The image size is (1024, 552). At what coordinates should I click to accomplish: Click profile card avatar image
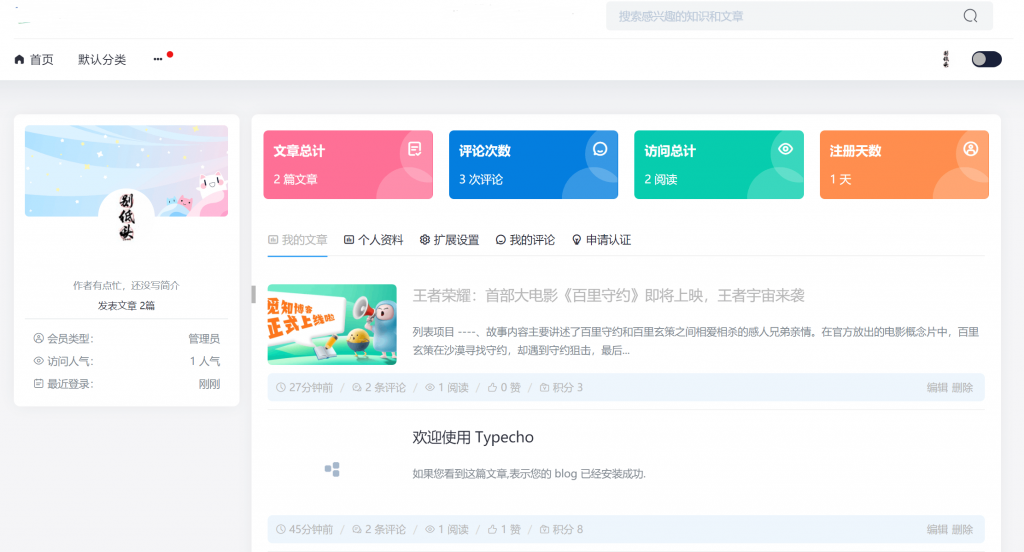(126, 217)
